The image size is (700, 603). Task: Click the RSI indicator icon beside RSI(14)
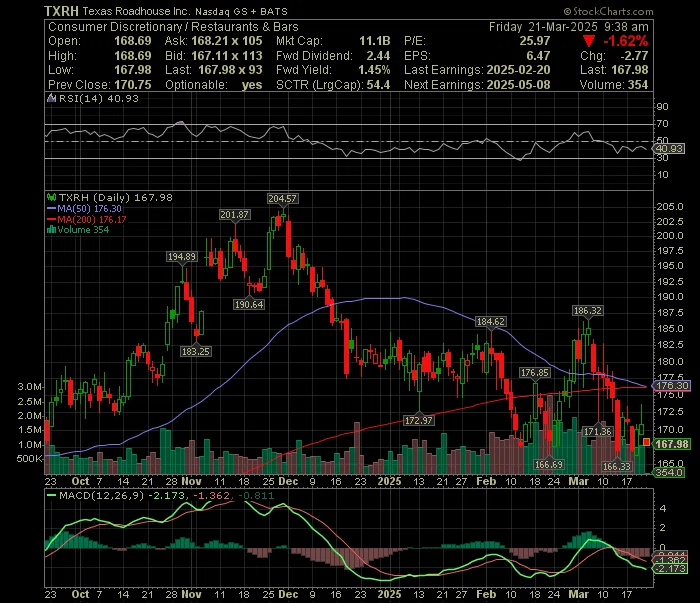51,98
